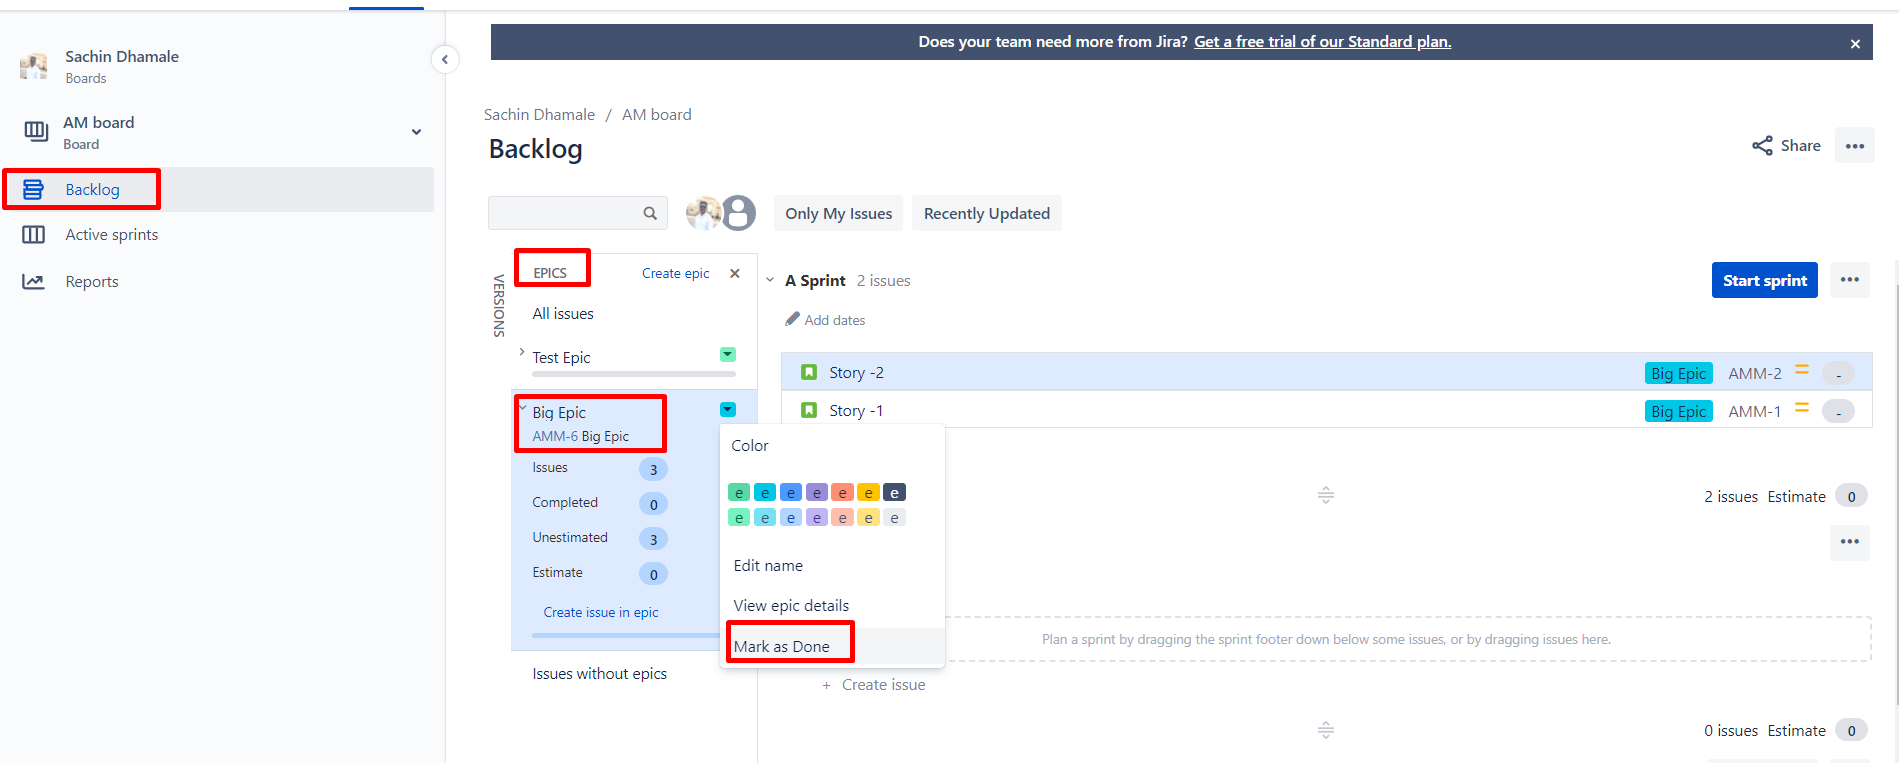The width and height of the screenshot is (1899, 763).
Task: Filter by the unassigned user avatar
Action: (739, 212)
